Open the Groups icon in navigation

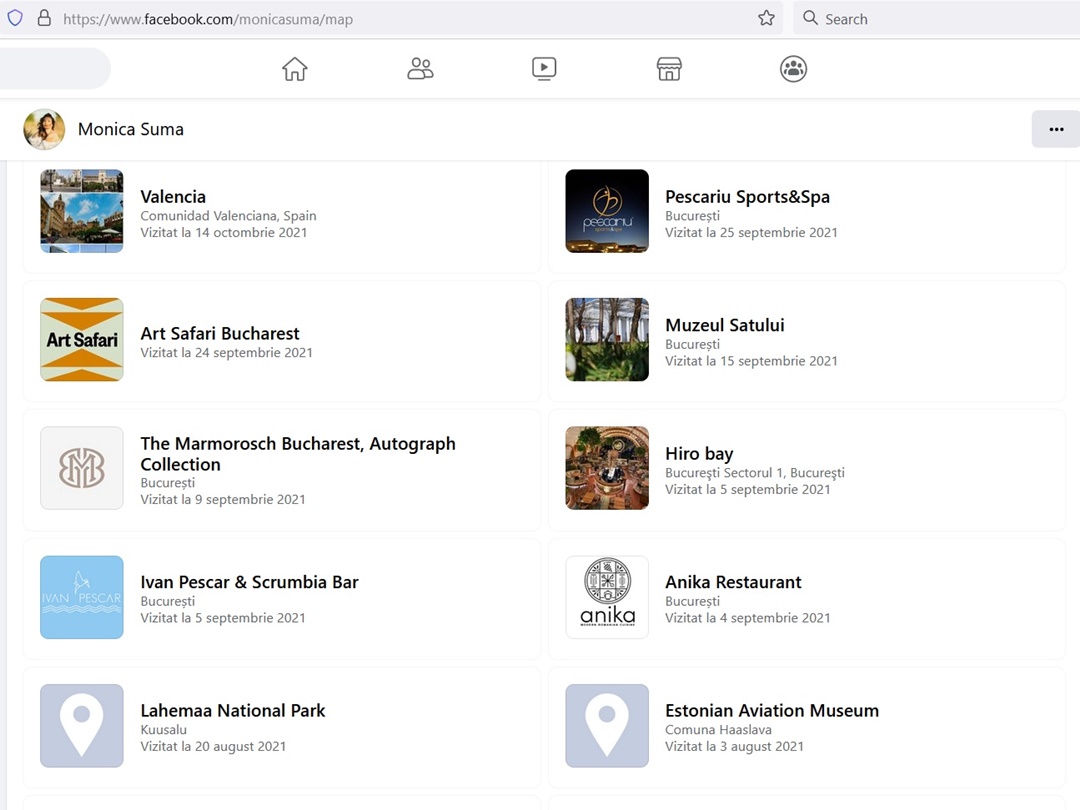click(x=793, y=69)
